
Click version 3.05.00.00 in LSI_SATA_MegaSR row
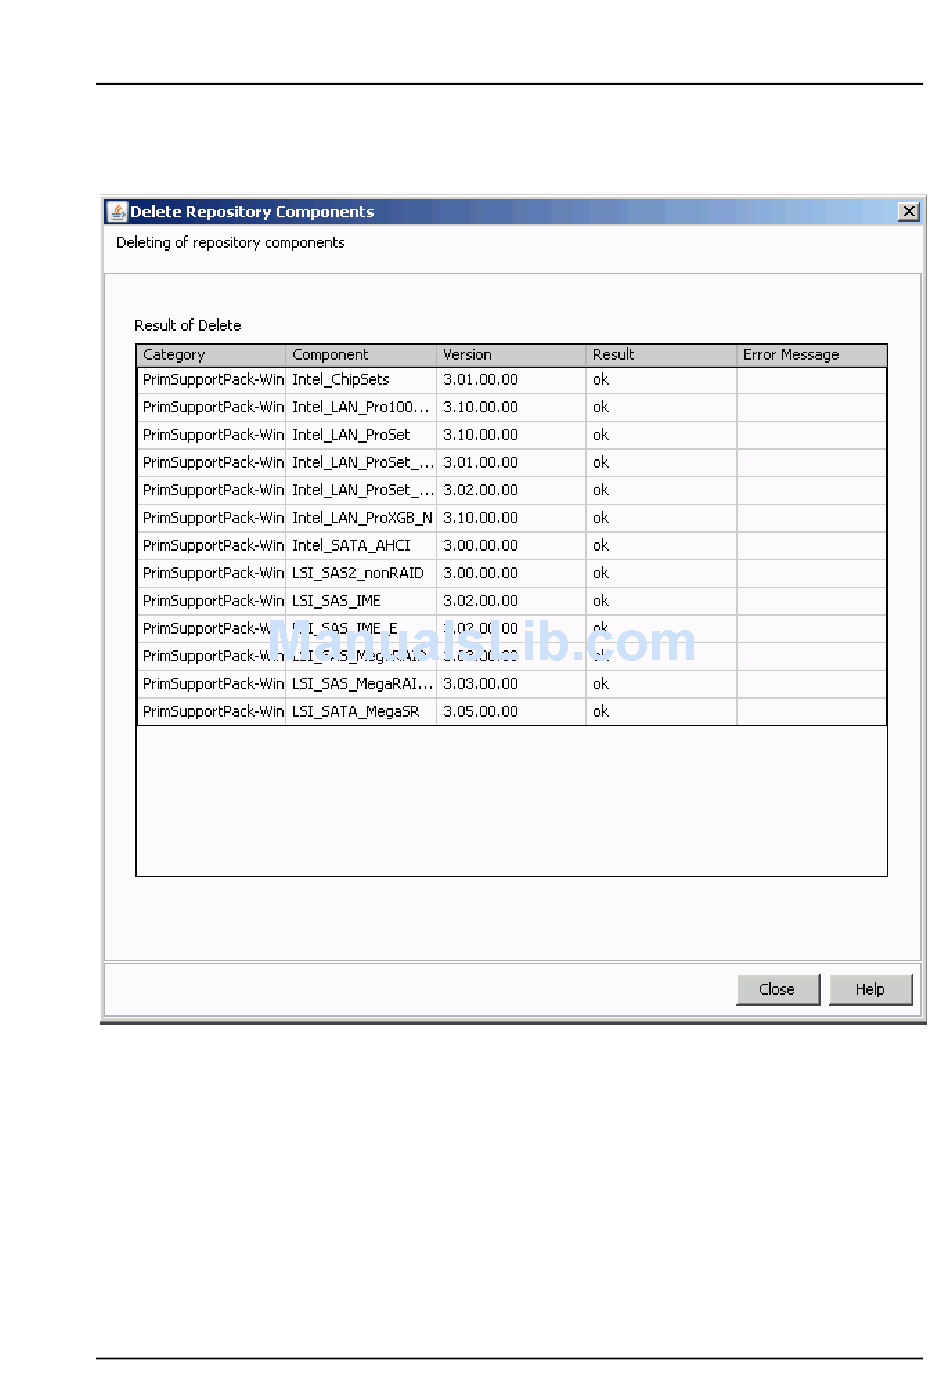[x=511, y=712]
